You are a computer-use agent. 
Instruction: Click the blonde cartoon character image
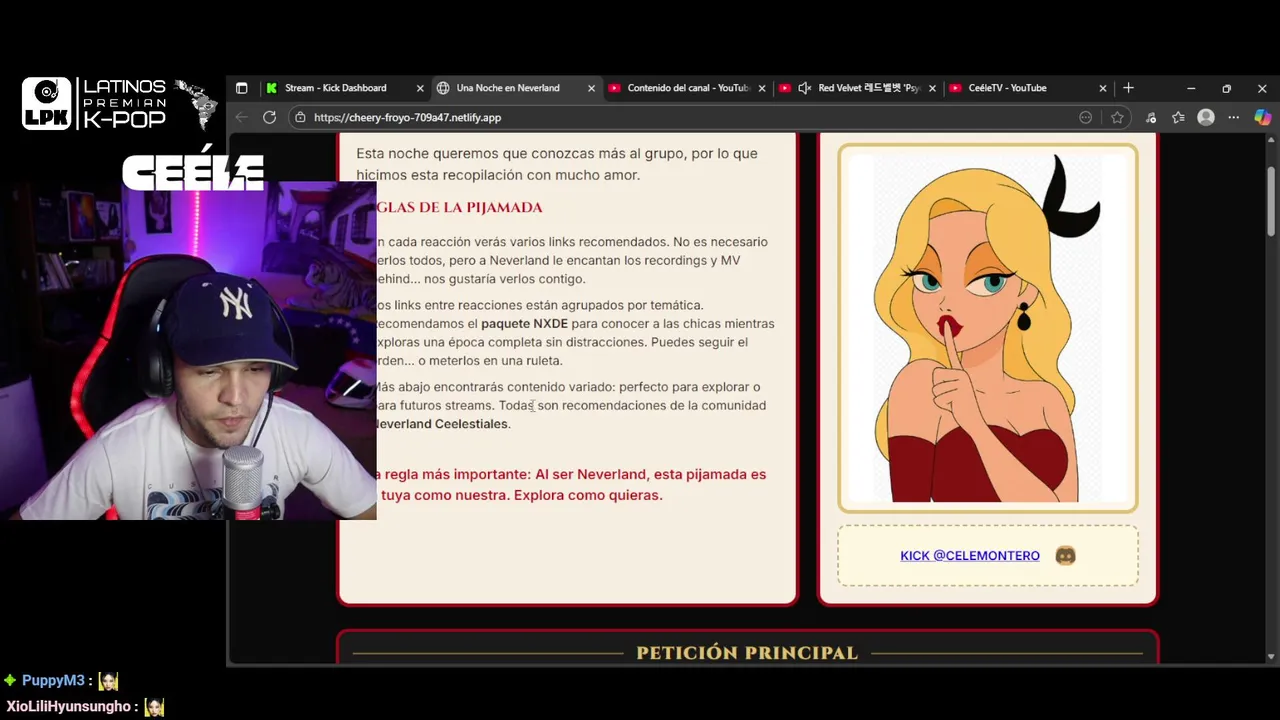coord(987,328)
